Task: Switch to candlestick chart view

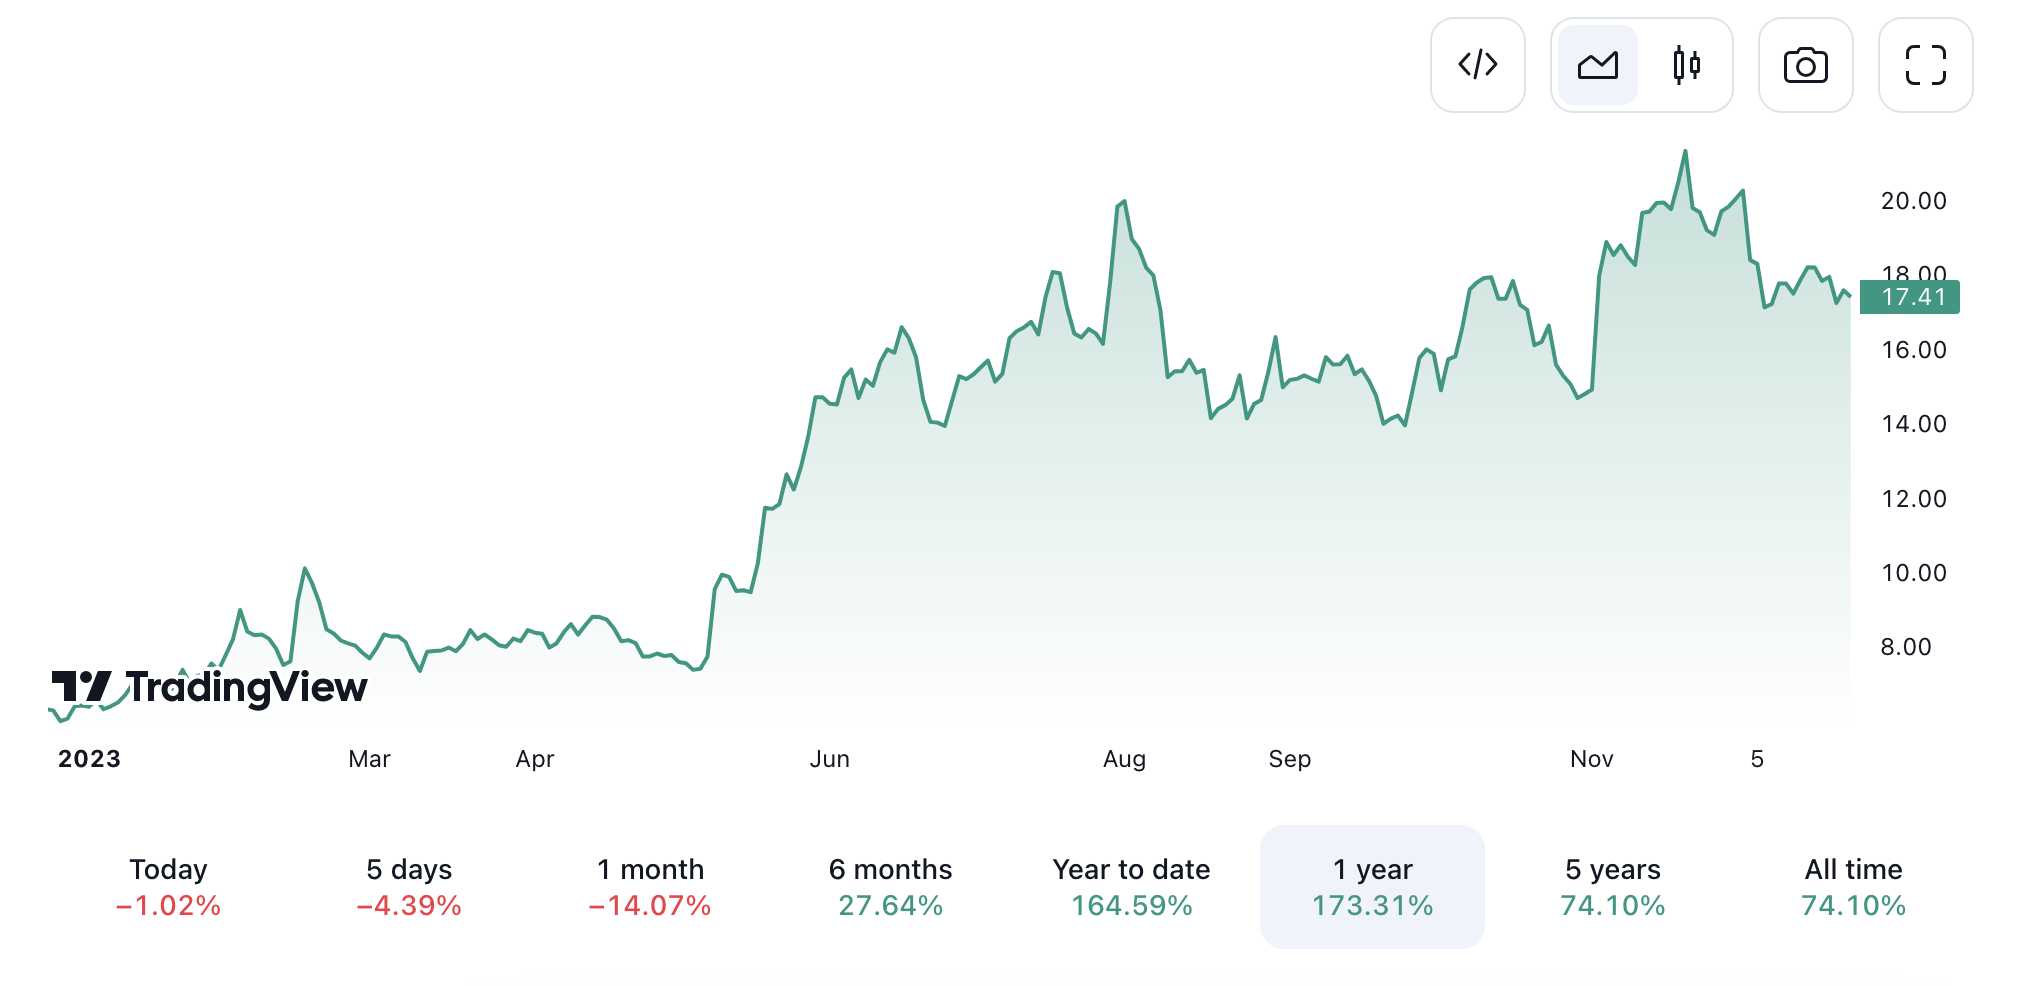Action: (x=1686, y=65)
